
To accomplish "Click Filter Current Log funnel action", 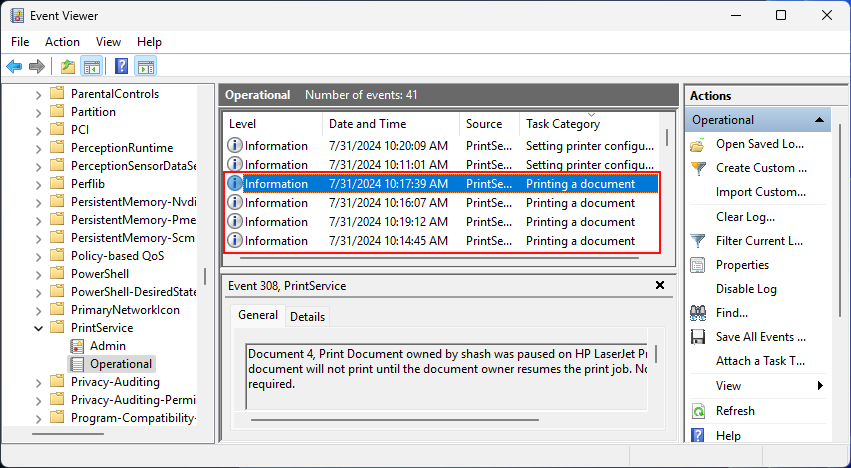I will pos(760,241).
